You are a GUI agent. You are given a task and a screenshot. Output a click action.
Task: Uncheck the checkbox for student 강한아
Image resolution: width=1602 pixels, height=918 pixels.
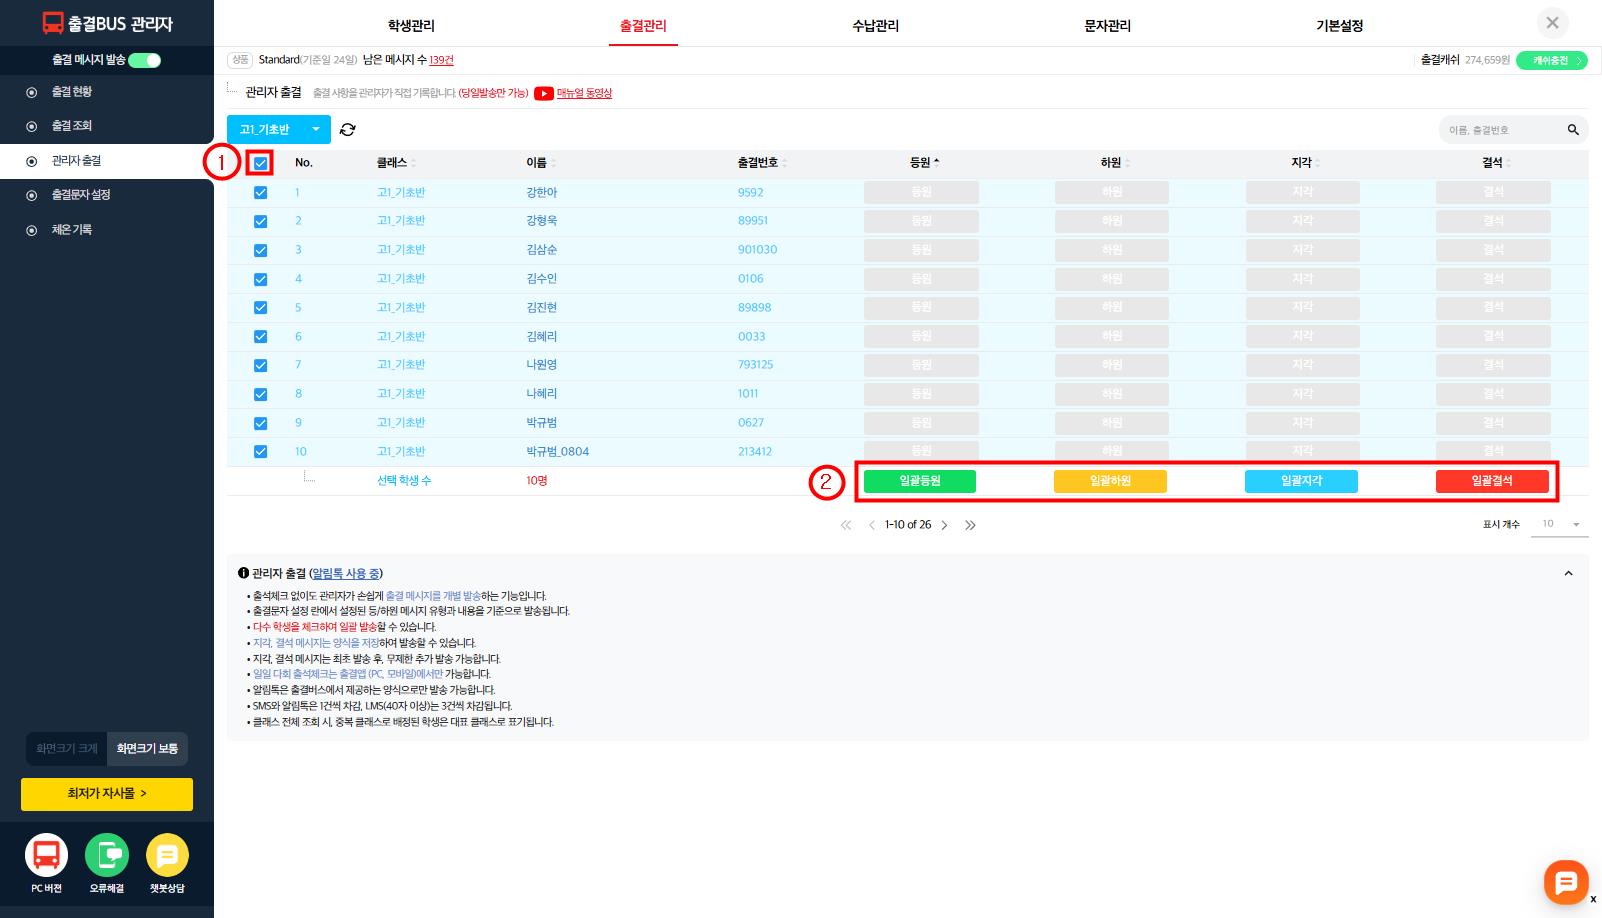pos(260,193)
